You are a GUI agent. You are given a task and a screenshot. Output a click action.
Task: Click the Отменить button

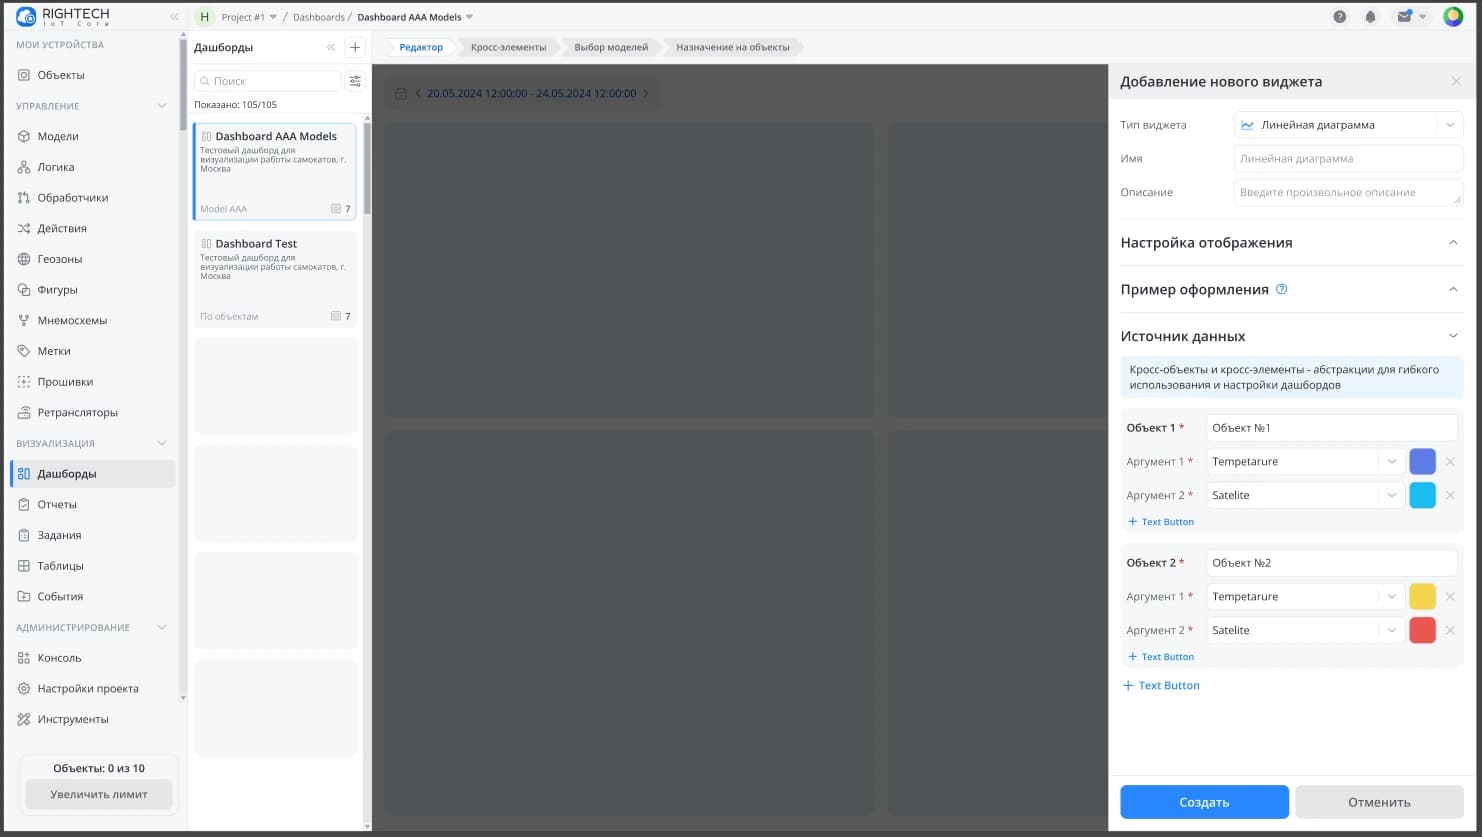coord(1378,802)
